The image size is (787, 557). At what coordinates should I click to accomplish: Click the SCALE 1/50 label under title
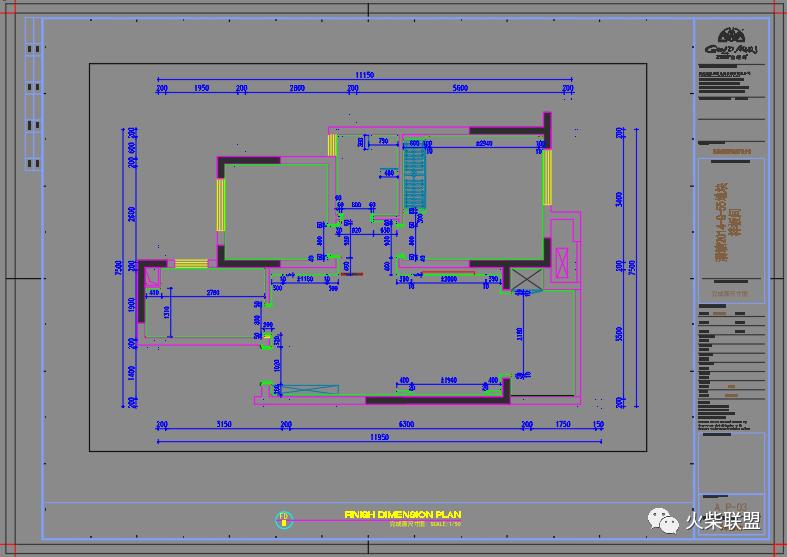click(445, 524)
